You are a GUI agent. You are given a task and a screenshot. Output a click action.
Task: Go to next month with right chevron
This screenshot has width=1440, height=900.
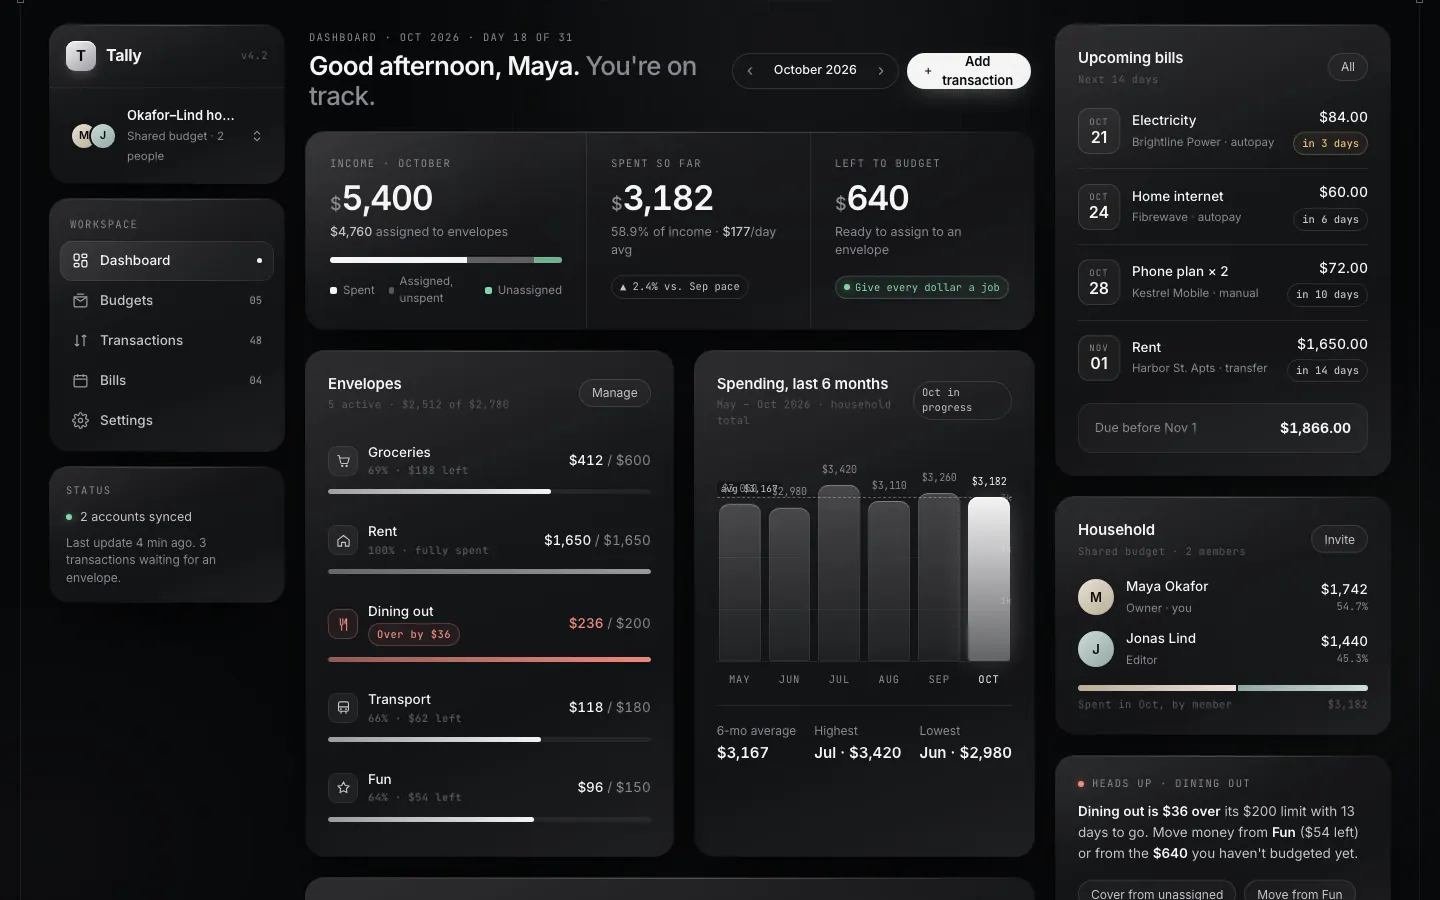(x=881, y=71)
